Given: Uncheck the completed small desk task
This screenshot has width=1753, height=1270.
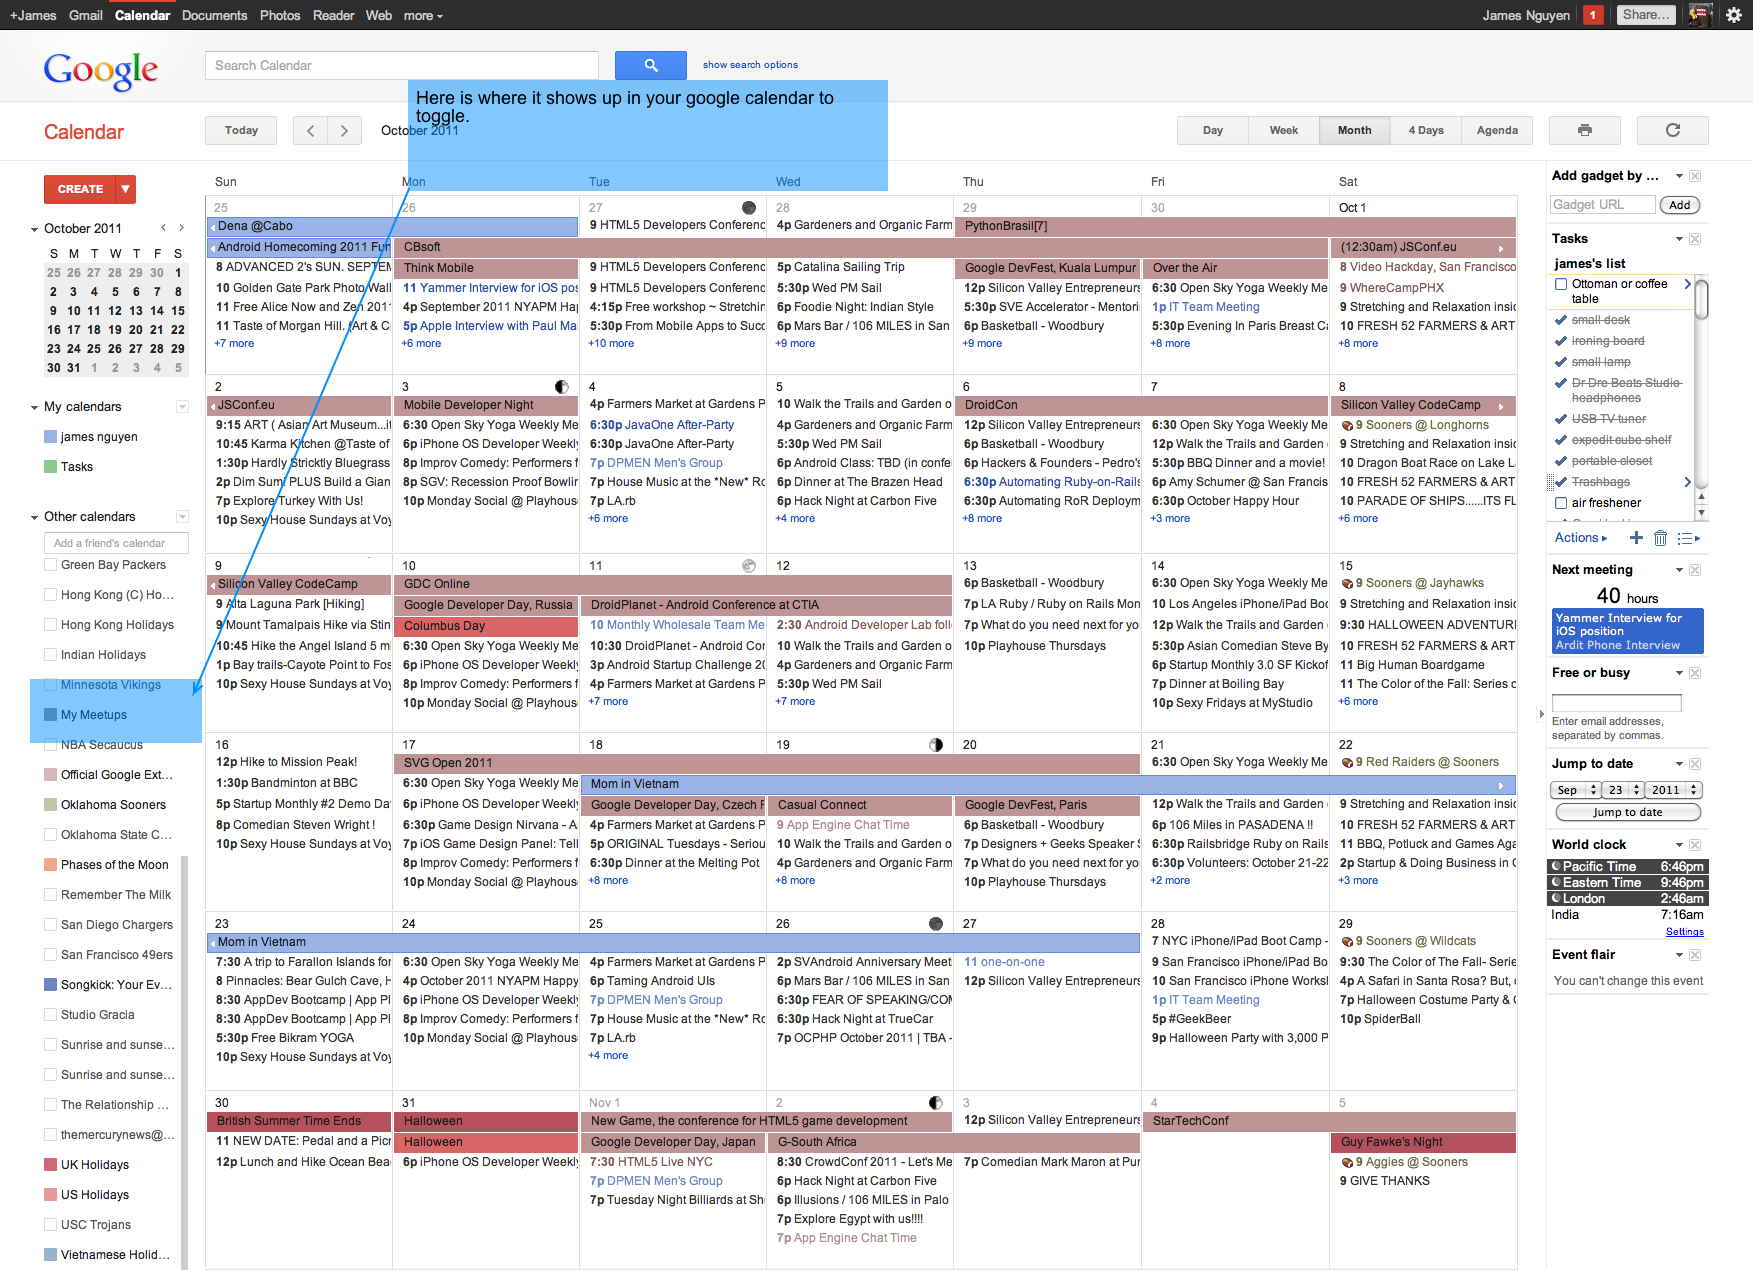Looking at the screenshot, I should pyautogui.click(x=1561, y=320).
